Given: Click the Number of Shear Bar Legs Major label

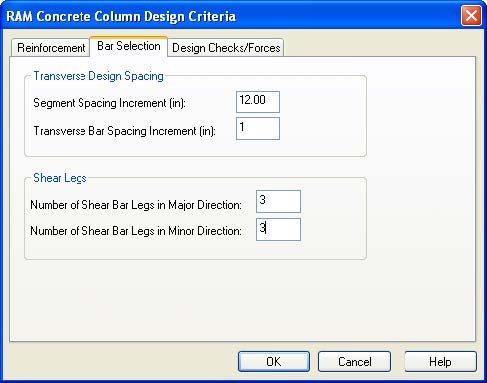Looking at the screenshot, I should [x=136, y=205].
